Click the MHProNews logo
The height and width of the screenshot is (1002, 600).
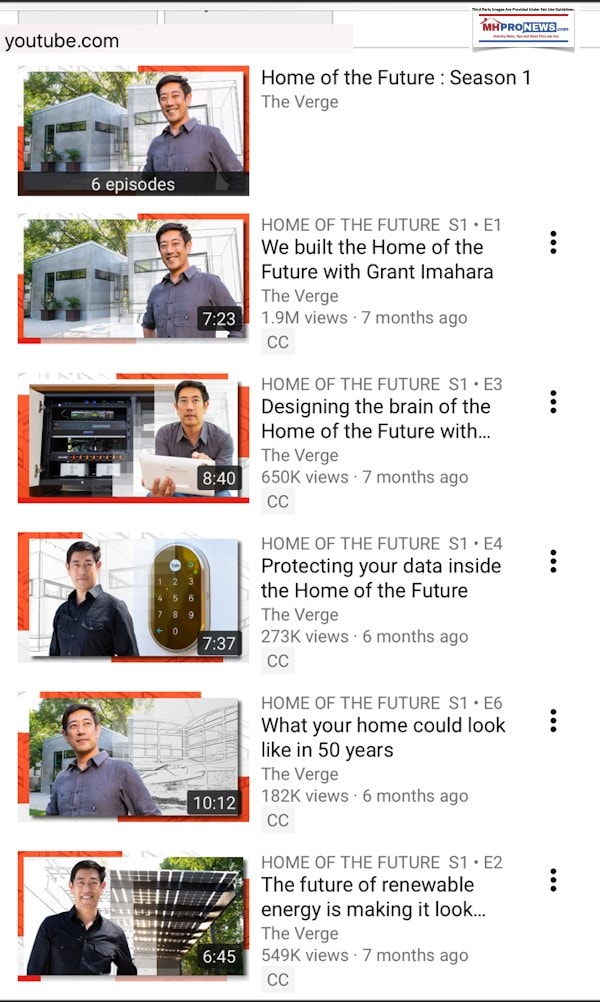pos(523,29)
